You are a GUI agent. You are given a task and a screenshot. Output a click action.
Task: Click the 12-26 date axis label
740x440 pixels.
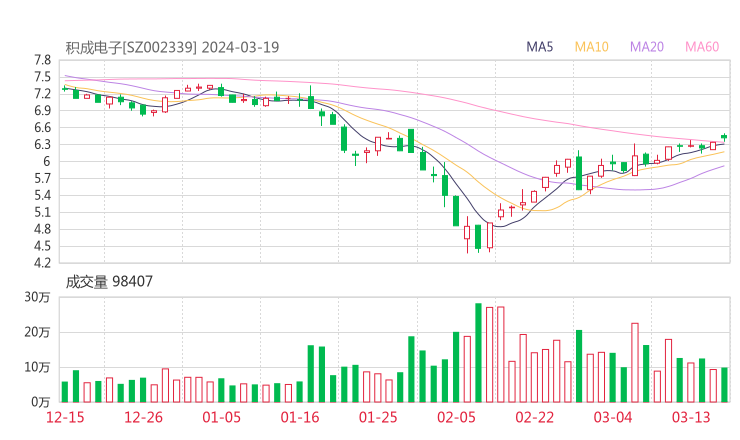[x=143, y=417]
